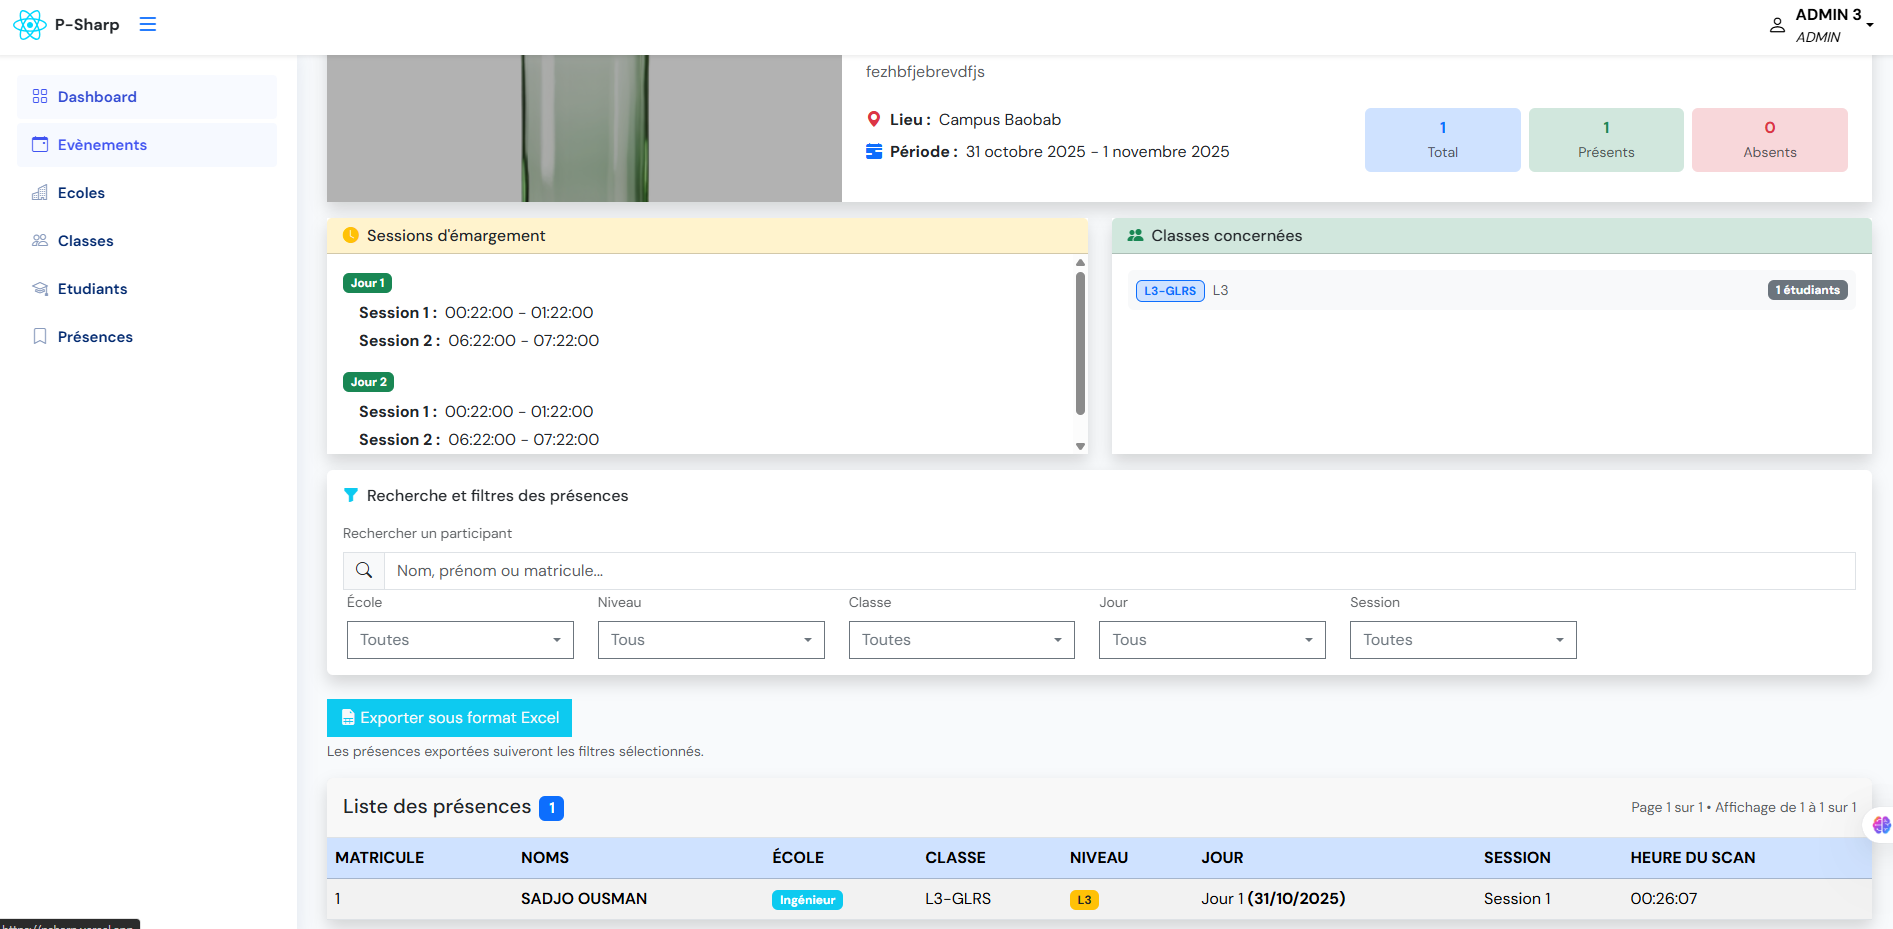Viewport: 1893px width, 929px height.
Task: Click the Ecoles building icon
Action: click(40, 192)
